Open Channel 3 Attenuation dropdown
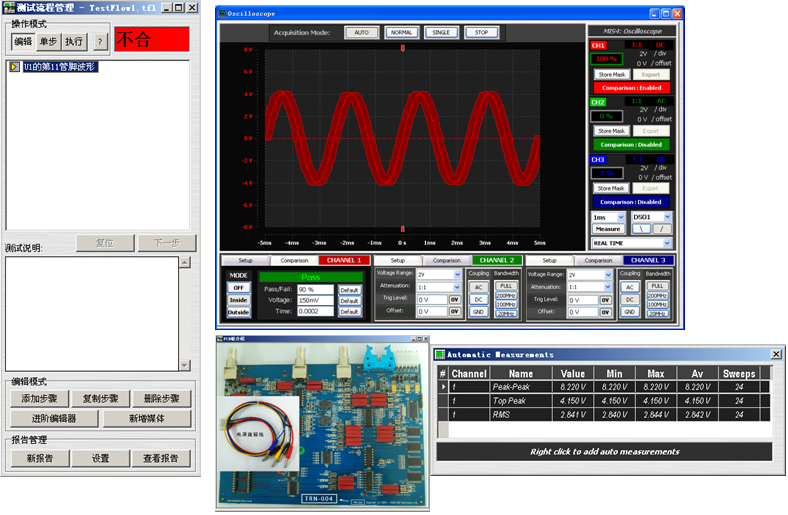788x515 pixels. pos(608,287)
